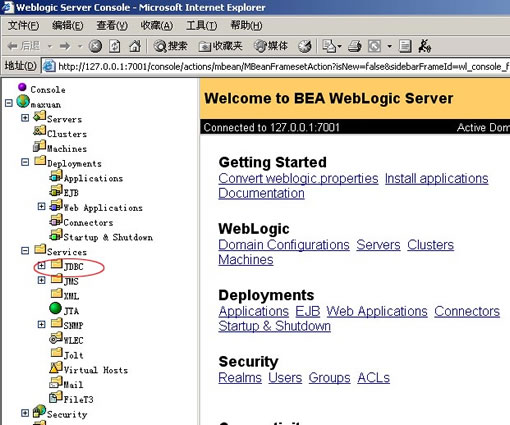The width and height of the screenshot is (510, 425).
Task: Expand the Servers tree node
Action: click(x=25, y=118)
